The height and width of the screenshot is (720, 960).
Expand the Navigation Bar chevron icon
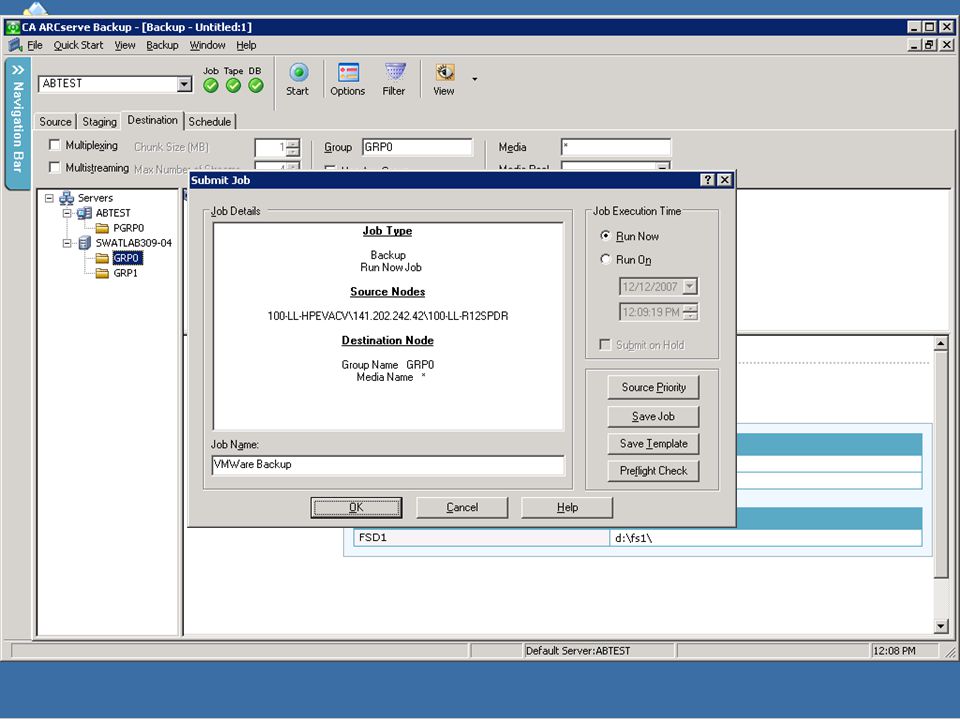click(x=17, y=70)
